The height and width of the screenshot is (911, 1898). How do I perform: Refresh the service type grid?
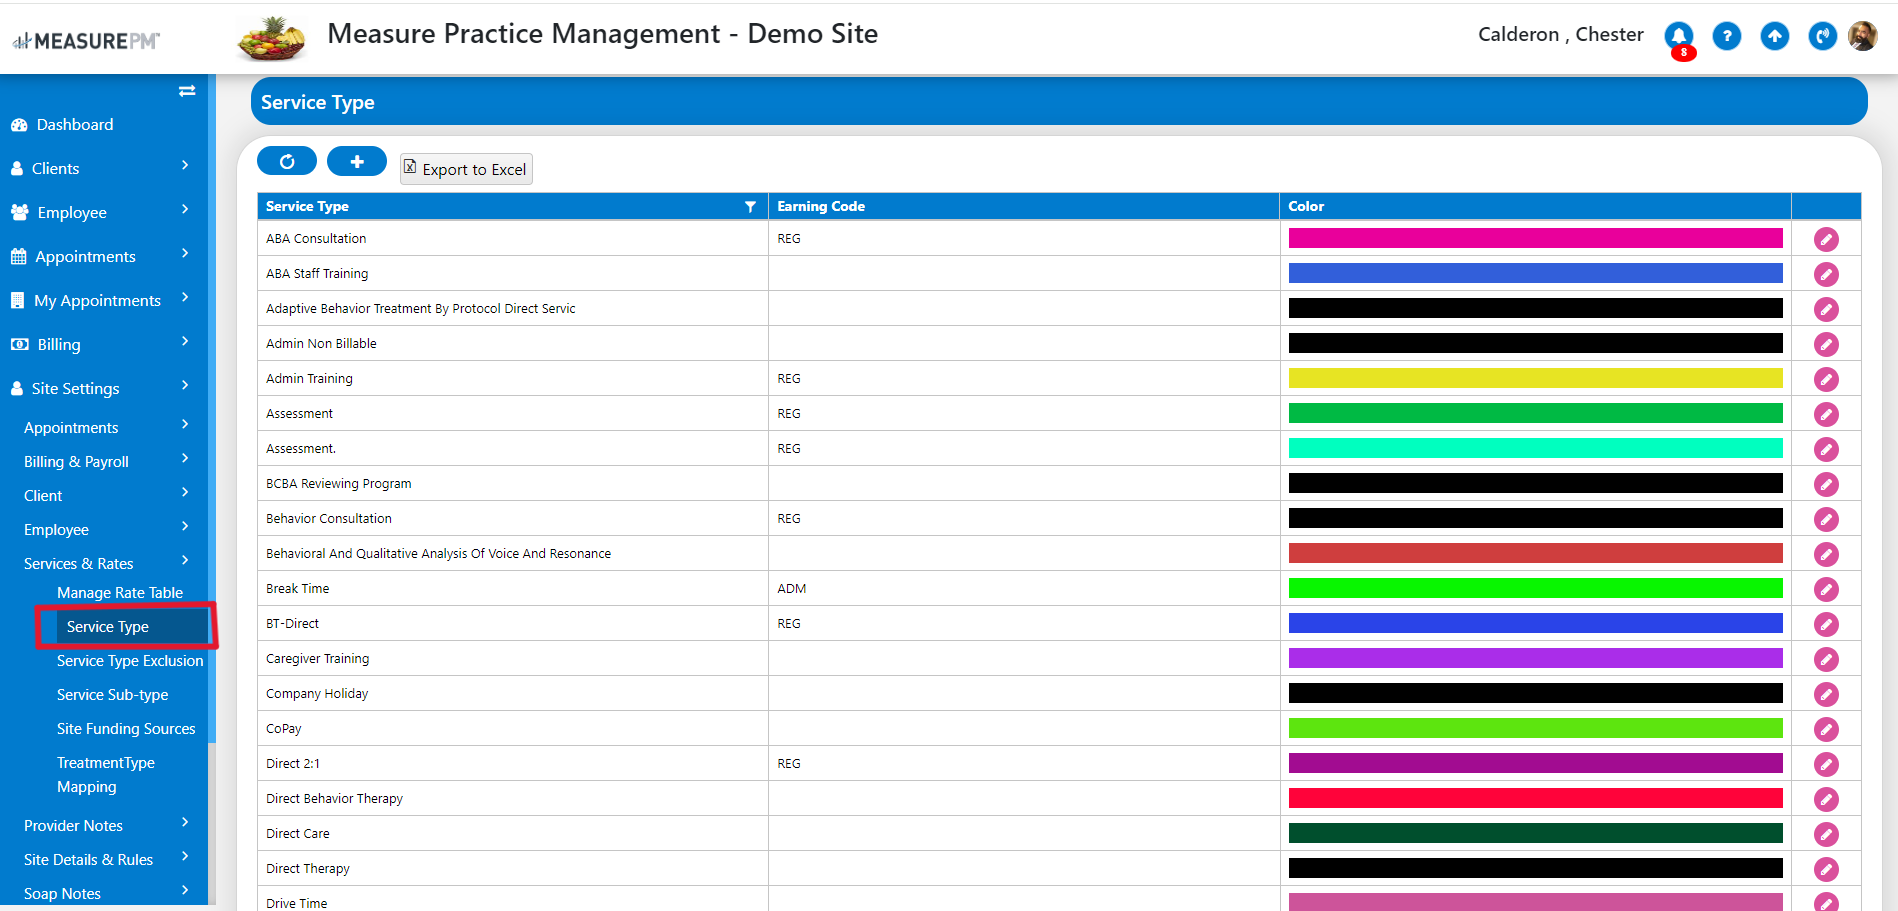pyautogui.click(x=287, y=161)
